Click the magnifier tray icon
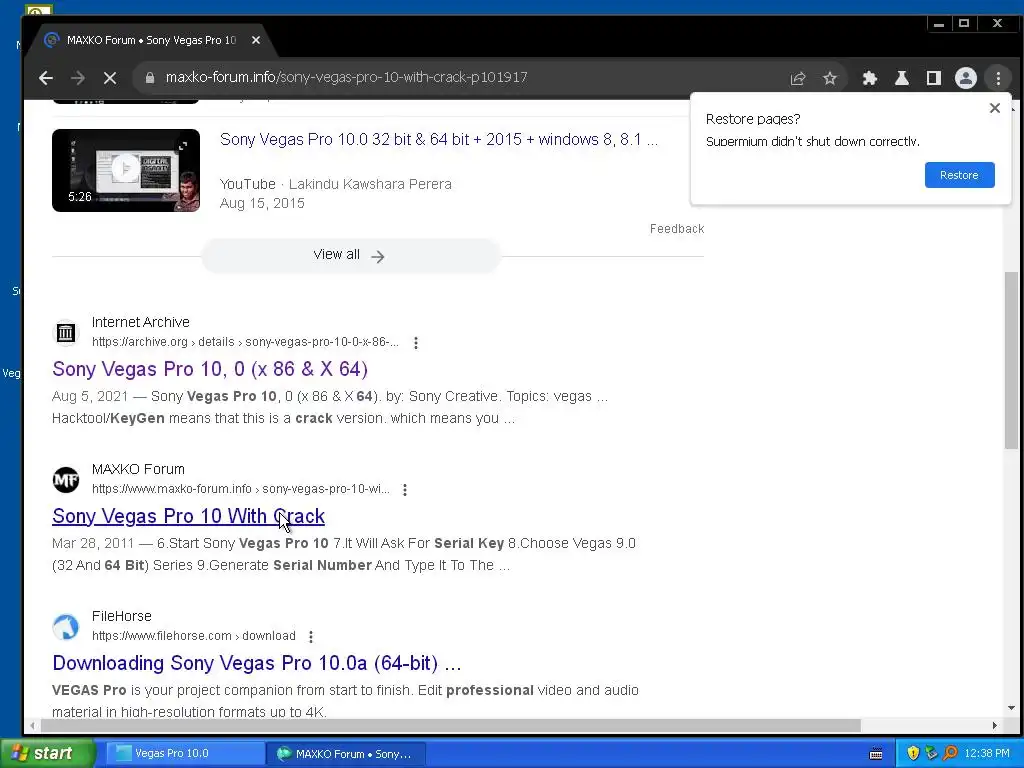 click(950, 754)
